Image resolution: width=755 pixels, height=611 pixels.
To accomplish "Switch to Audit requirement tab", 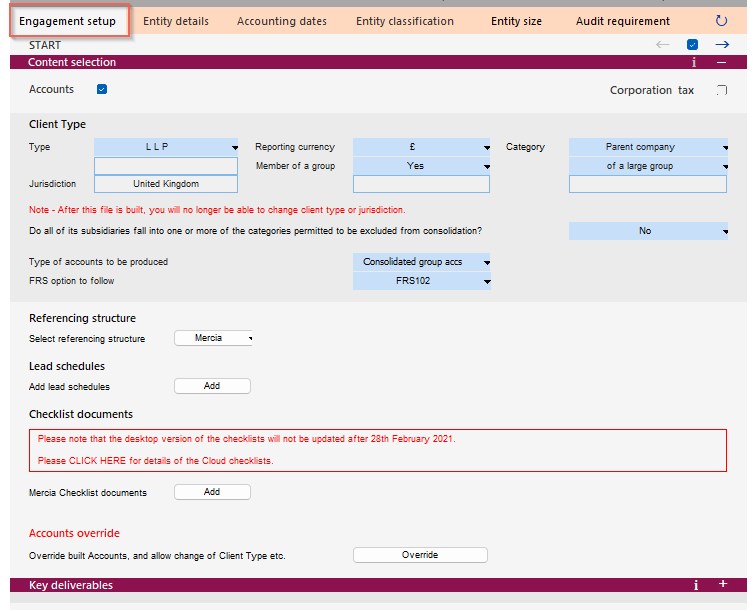I will pos(623,21).
